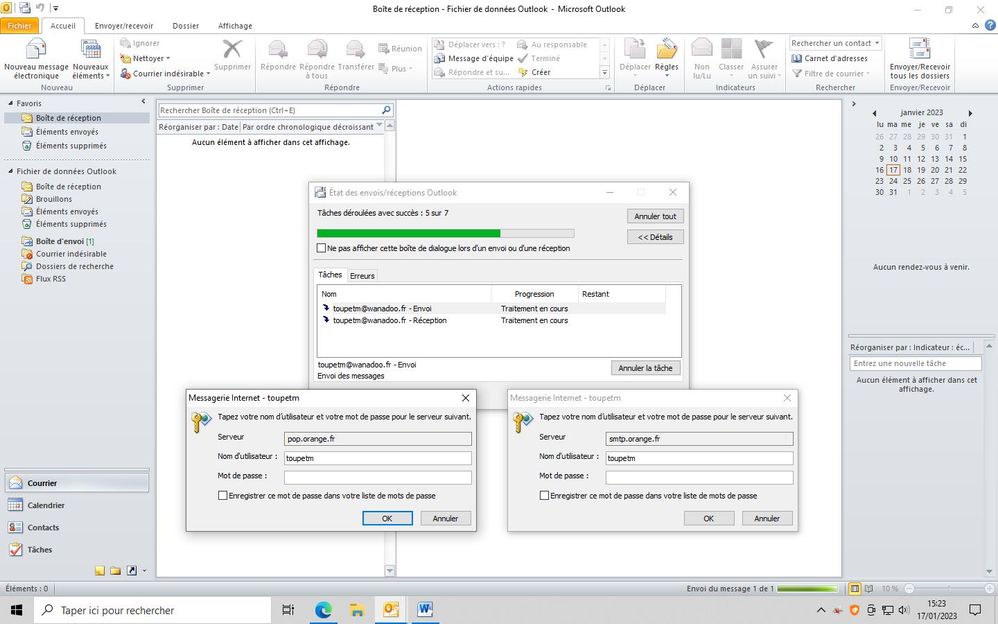This screenshot has width=998, height=624.
Task: Click Annuler tout button
Action: click(655, 216)
